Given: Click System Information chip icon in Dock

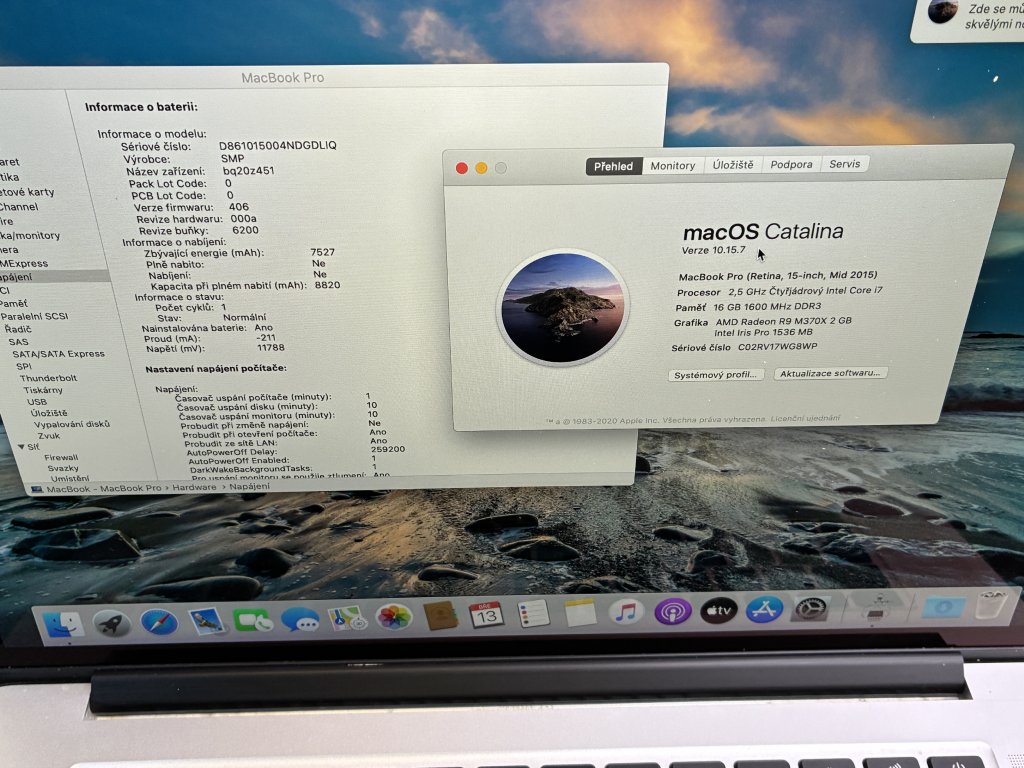Looking at the screenshot, I should pyautogui.click(x=877, y=607).
